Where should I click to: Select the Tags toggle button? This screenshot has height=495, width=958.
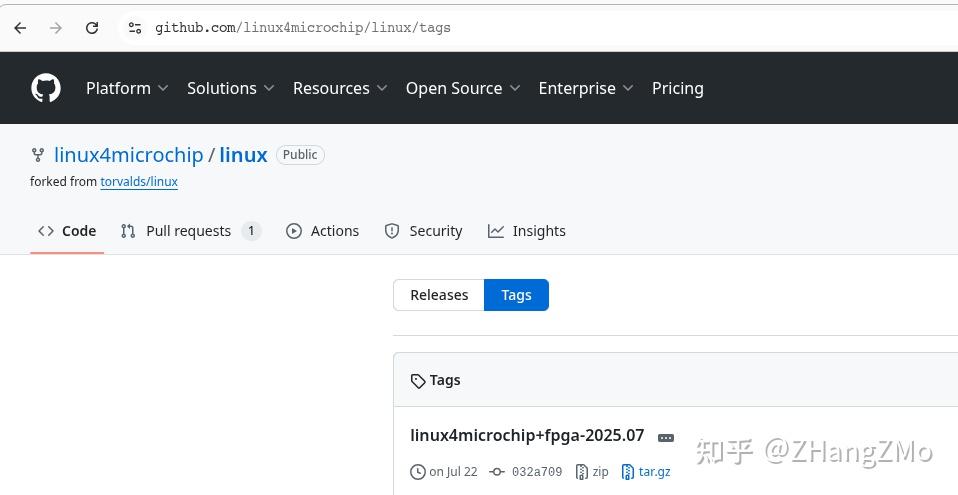516,295
